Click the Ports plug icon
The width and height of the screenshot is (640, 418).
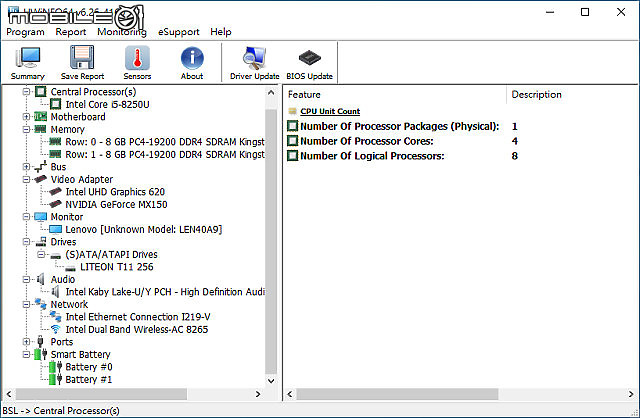click(40, 341)
